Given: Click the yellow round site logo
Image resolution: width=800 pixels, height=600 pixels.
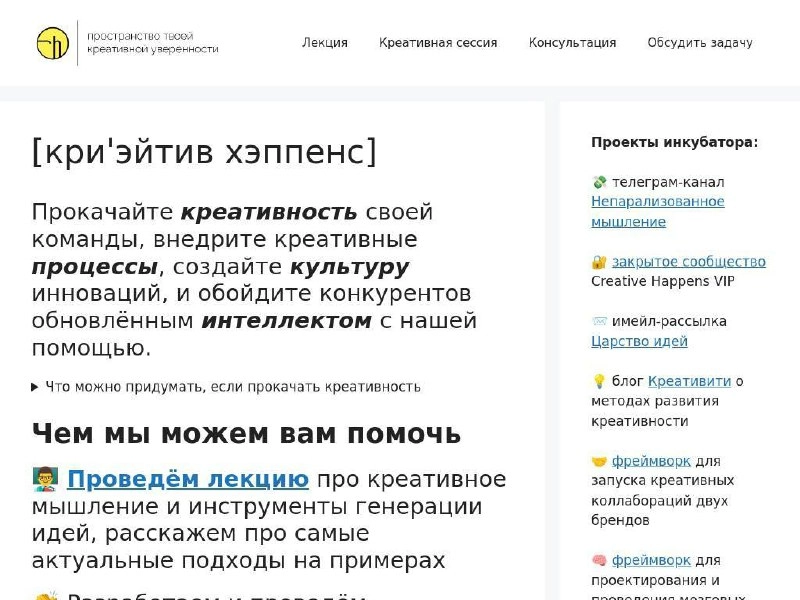Looking at the screenshot, I should 53,43.
